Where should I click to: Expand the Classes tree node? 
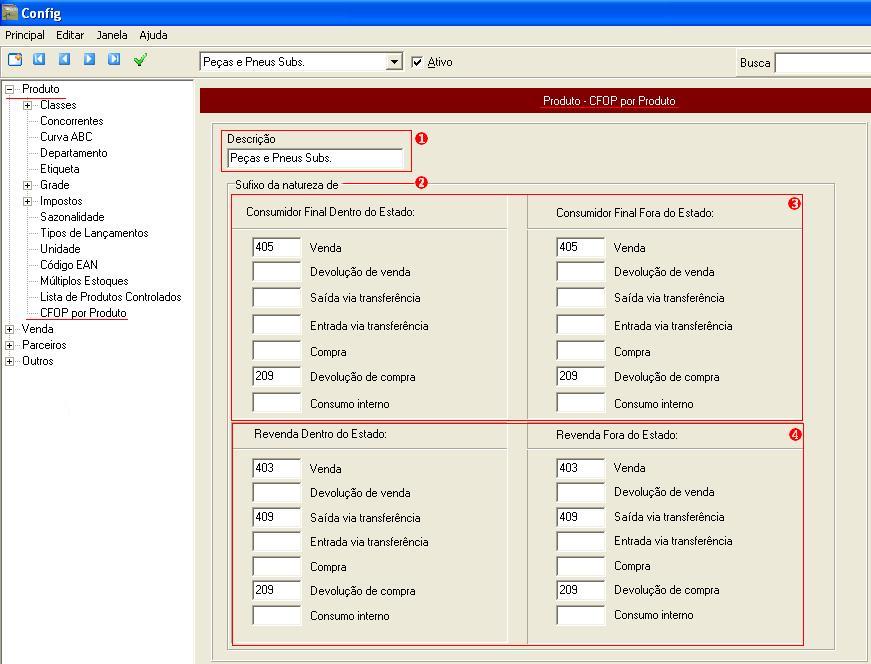28,105
